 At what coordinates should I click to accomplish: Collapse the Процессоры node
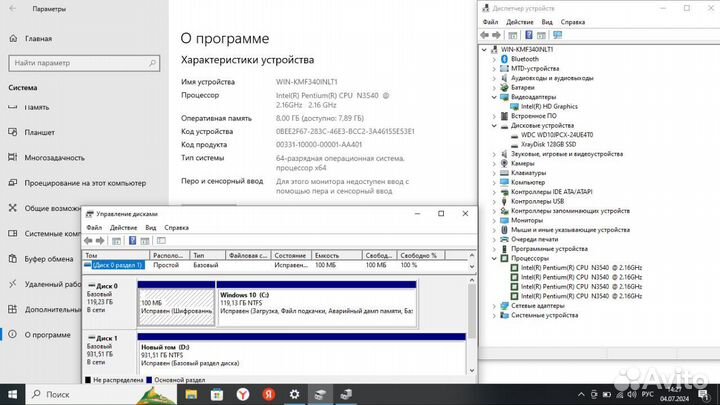coord(494,259)
